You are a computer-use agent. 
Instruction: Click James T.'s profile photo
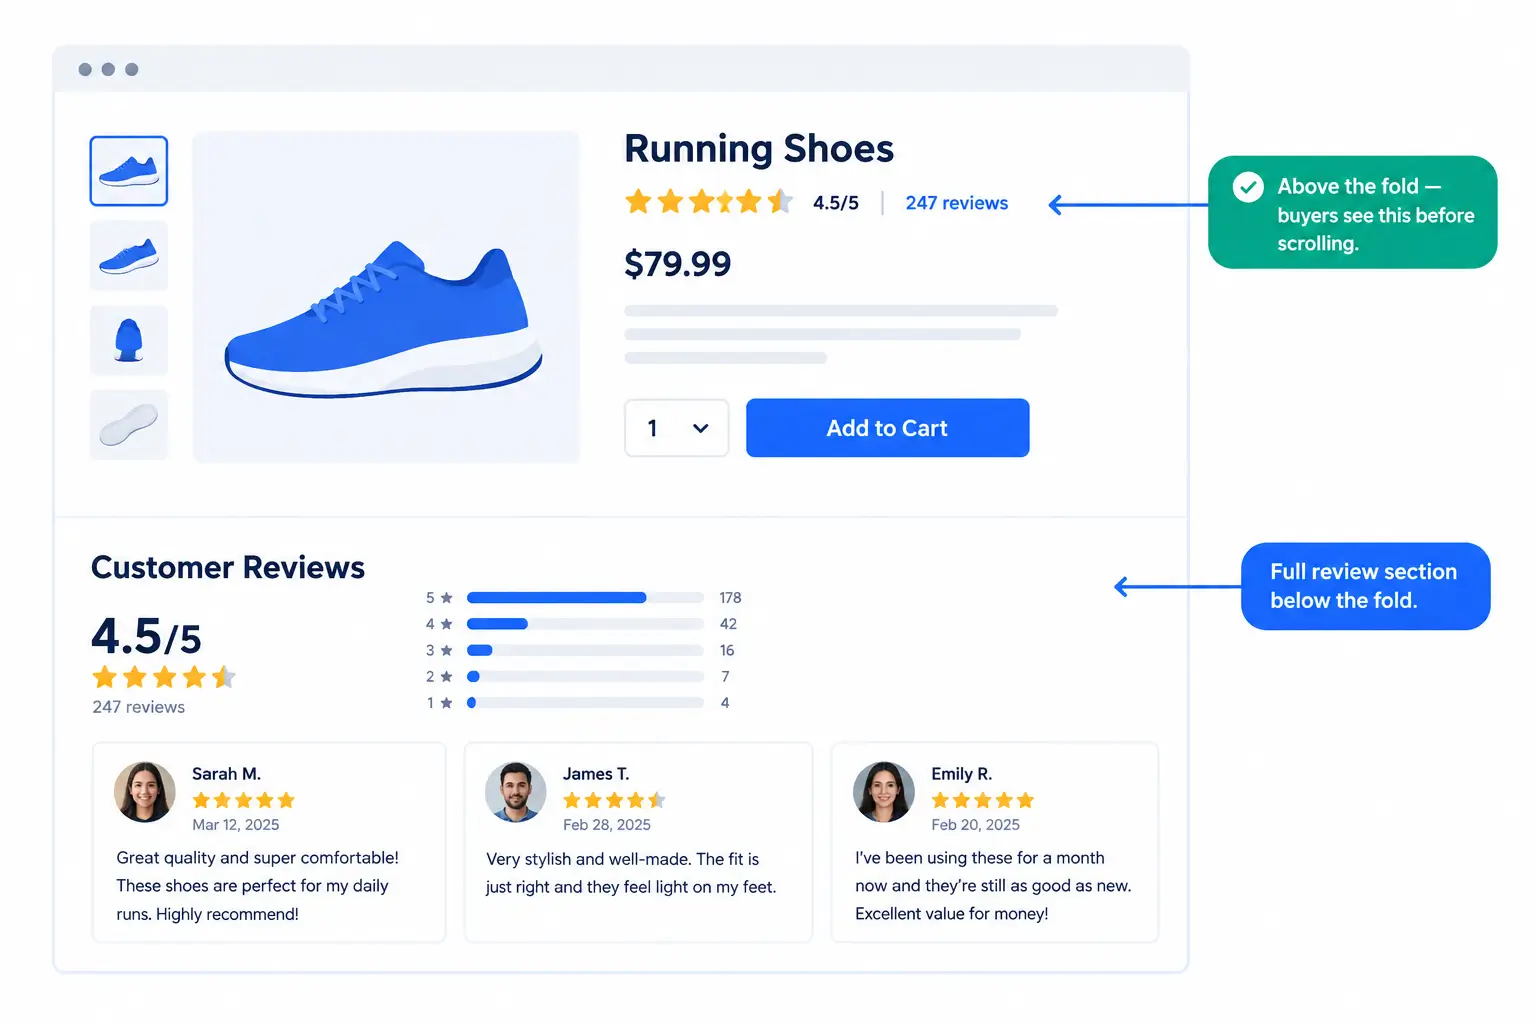[x=516, y=792]
